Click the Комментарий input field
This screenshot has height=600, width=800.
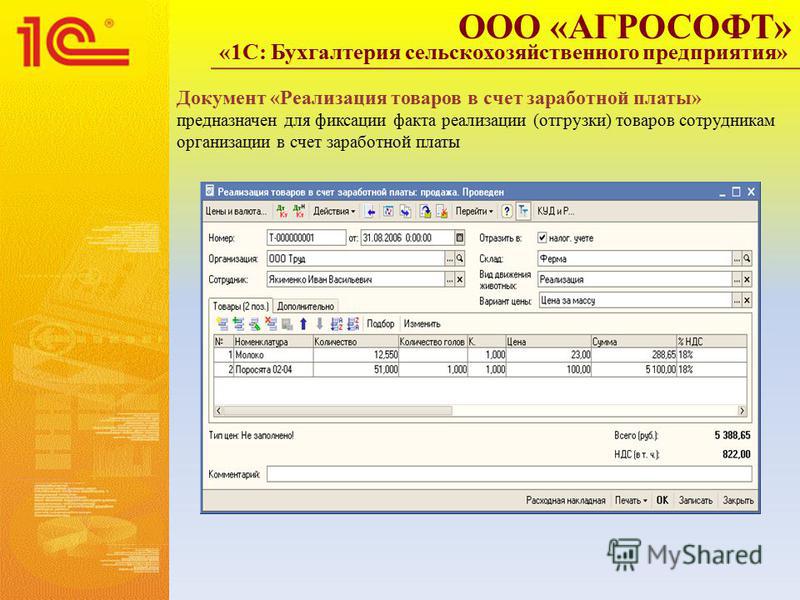click(509, 474)
